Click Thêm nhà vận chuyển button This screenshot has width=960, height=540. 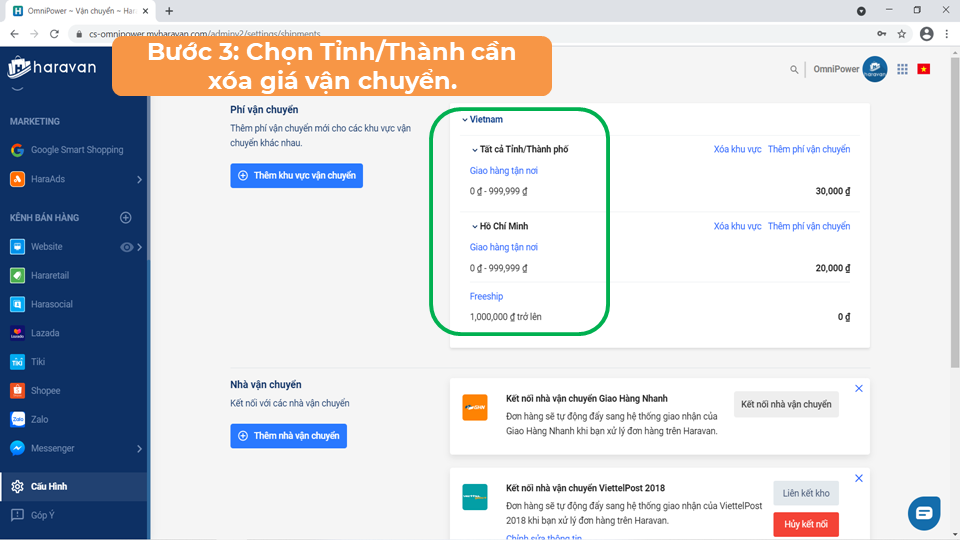point(288,436)
